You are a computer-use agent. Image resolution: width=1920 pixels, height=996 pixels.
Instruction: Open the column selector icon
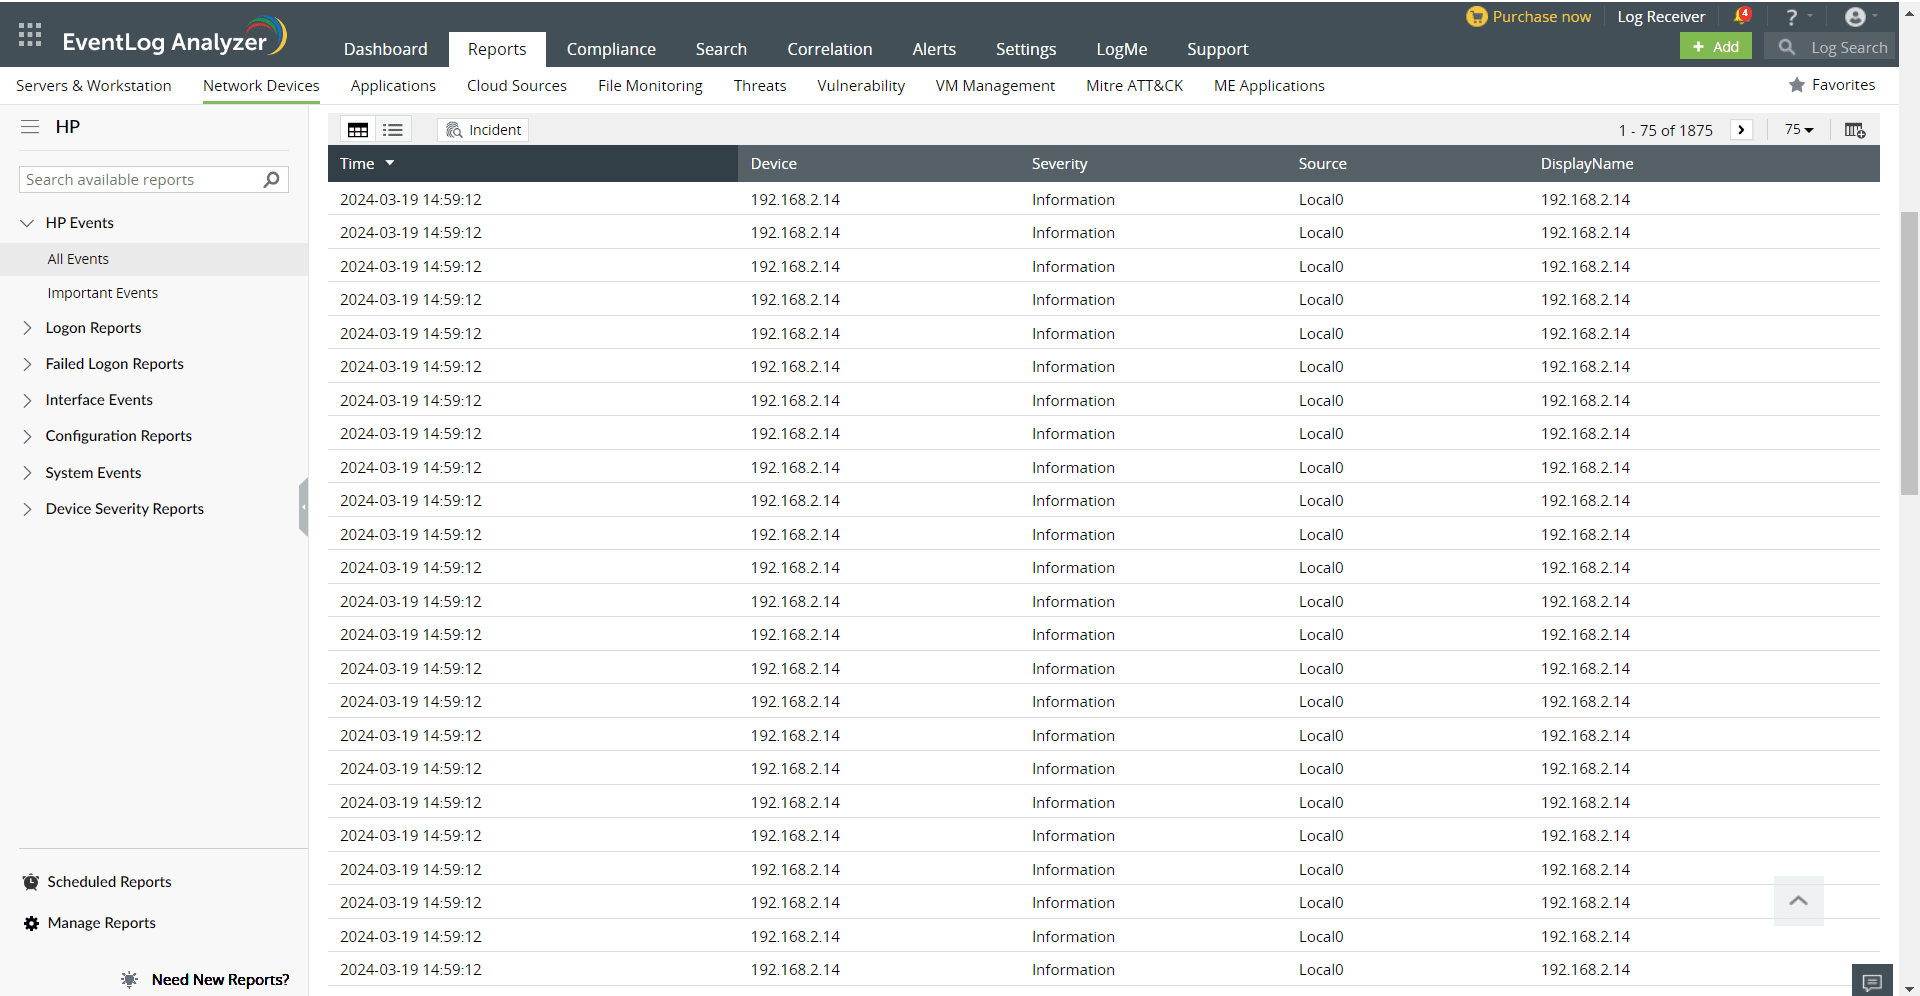point(1854,130)
